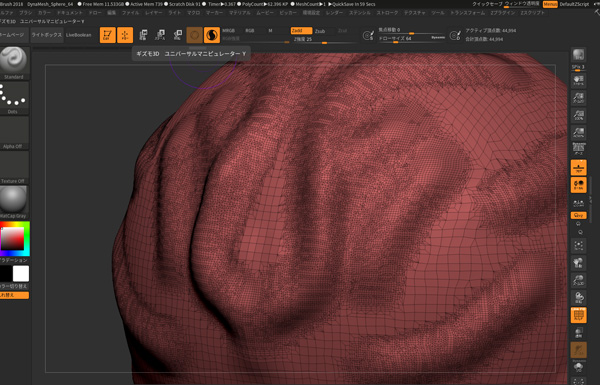Open the Standard brush picker
The height and width of the screenshot is (385, 600).
point(14,63)
